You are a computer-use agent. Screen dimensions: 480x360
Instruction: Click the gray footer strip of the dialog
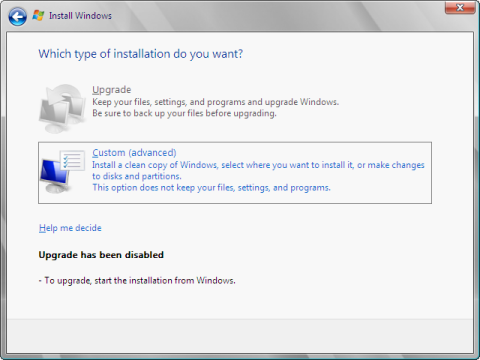(x=240, y=336)
